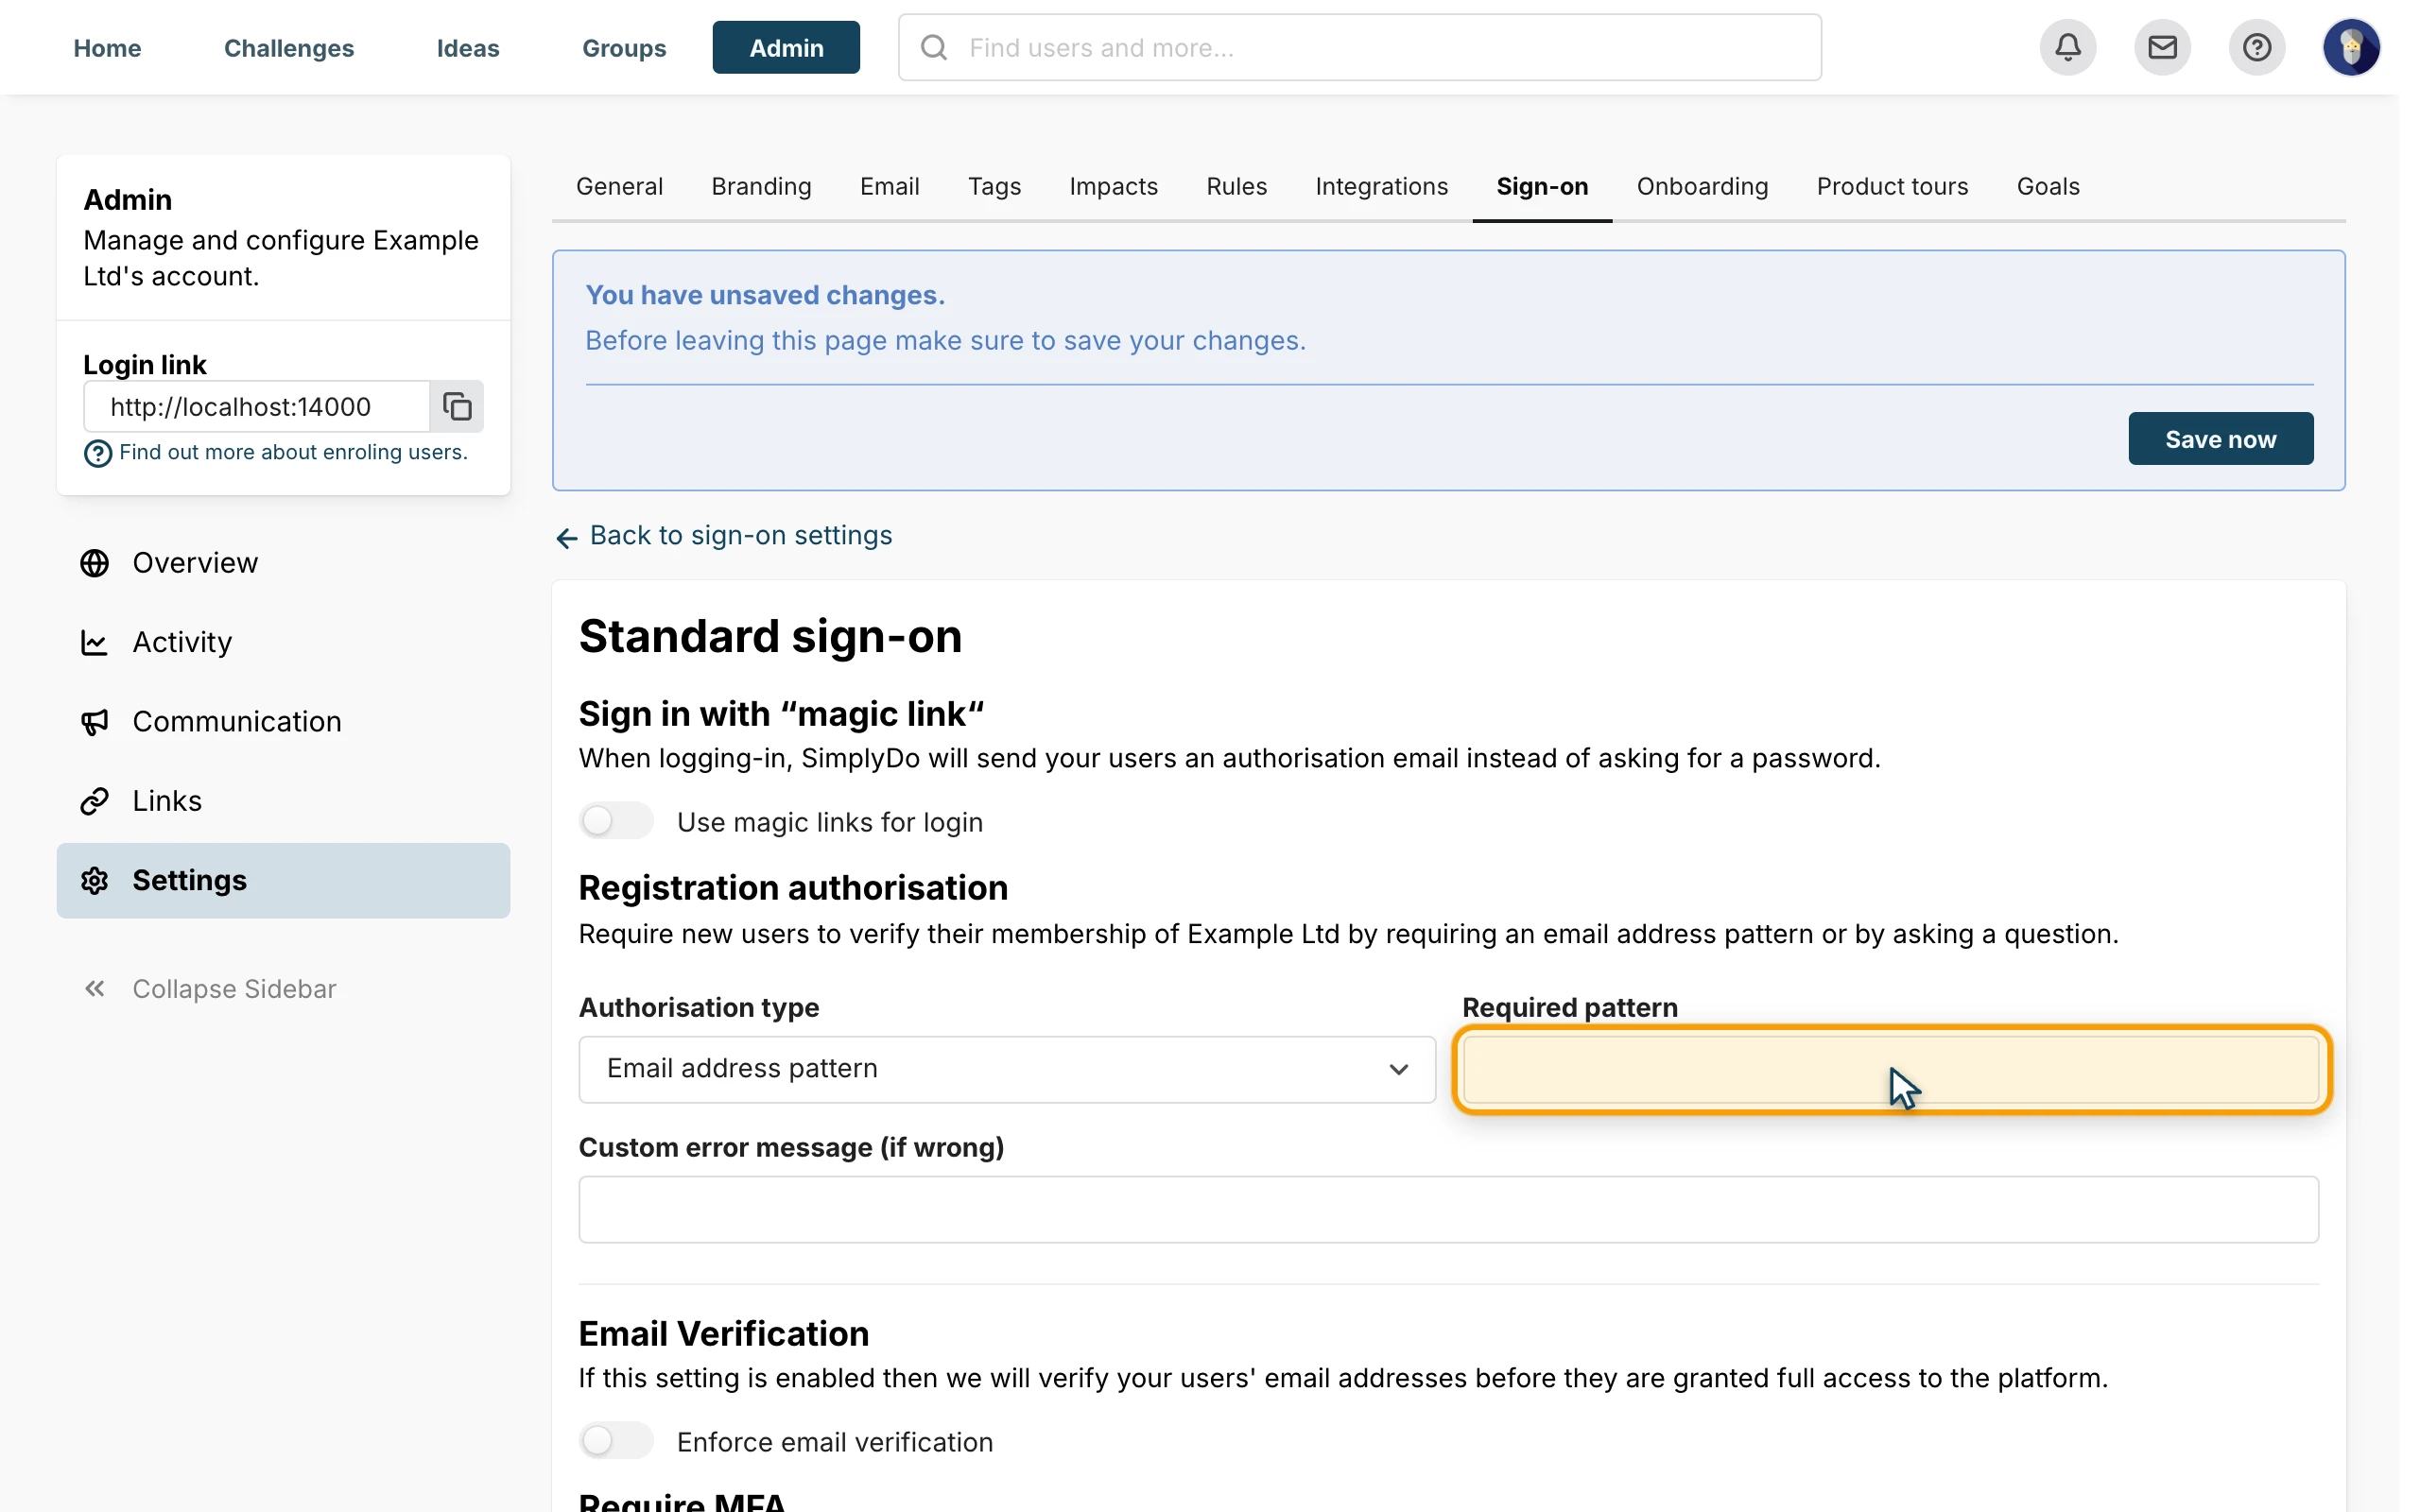The width and height of the screenshot is (2420, 1512).
Task: Click the help question mark icon
Action: 2256,47
